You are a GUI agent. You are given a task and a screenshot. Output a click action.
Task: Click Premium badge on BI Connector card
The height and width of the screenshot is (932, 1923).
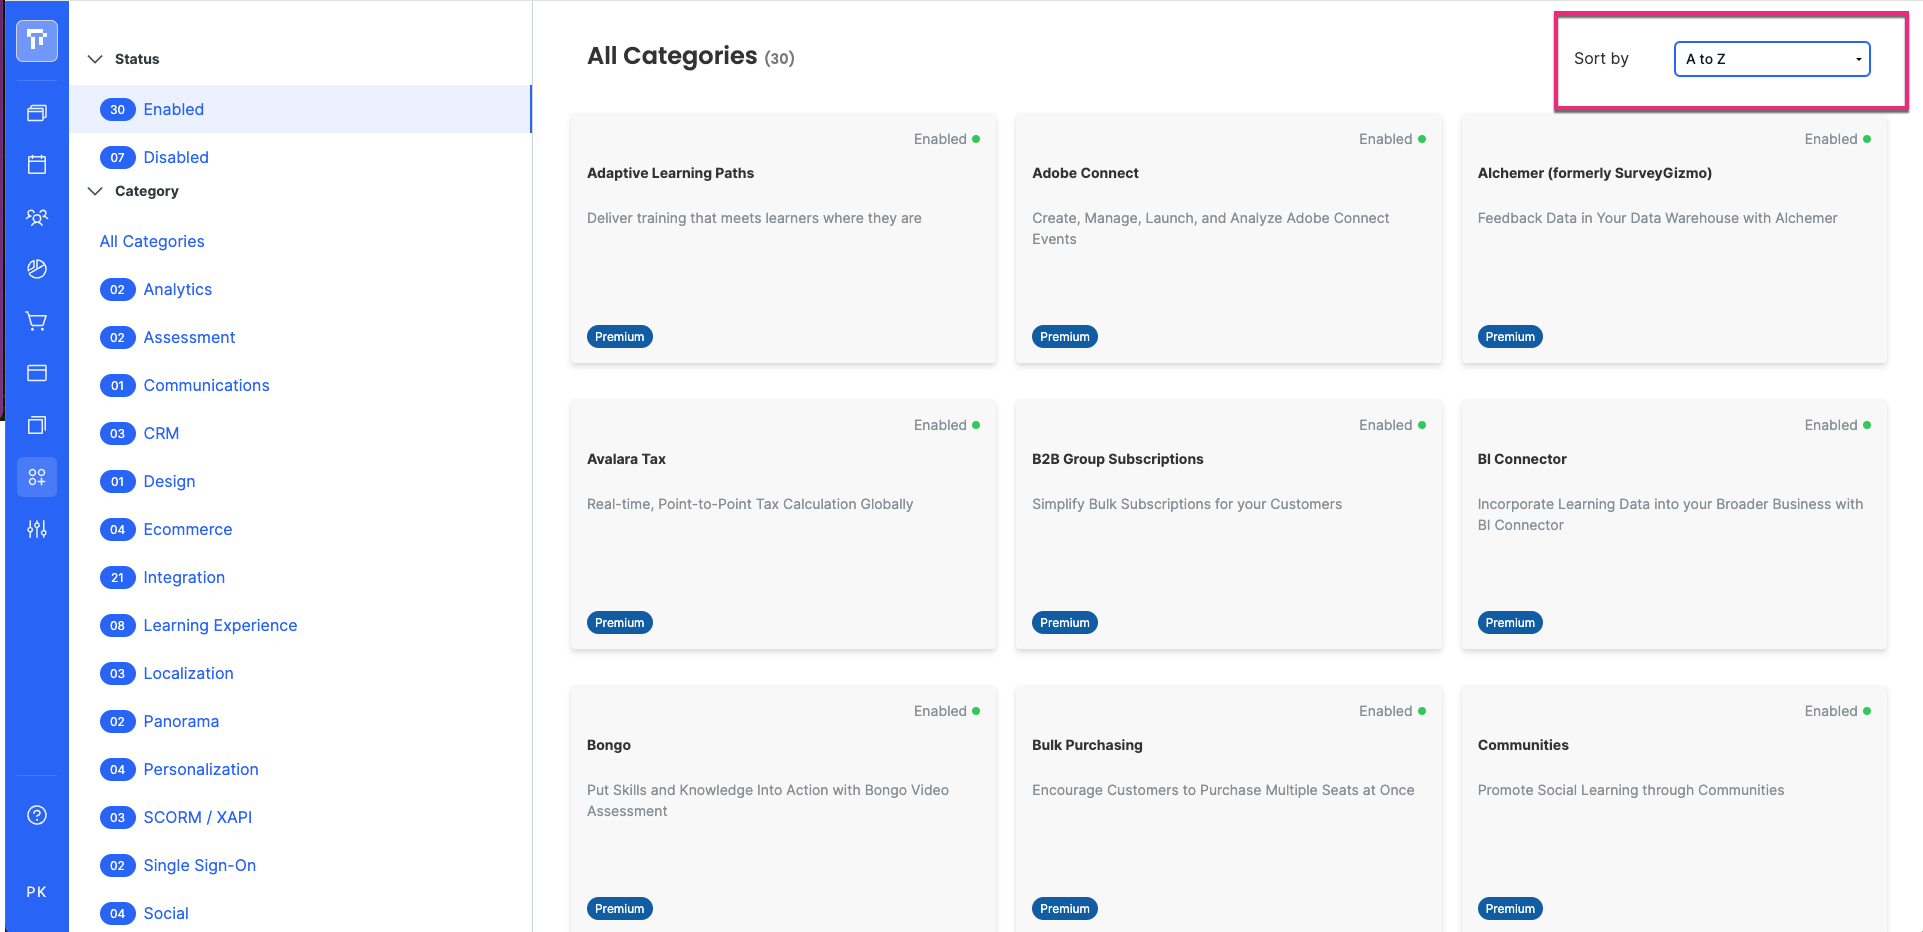pyautogui.click(x=1510, y=623)
